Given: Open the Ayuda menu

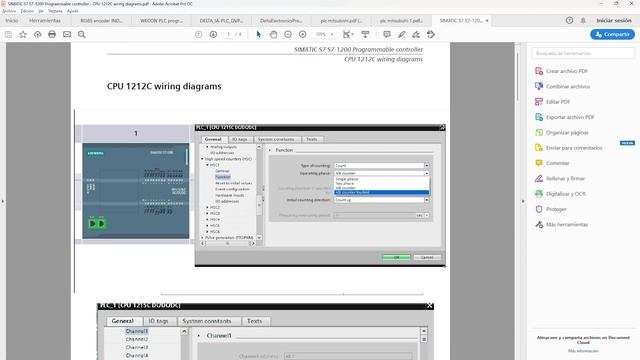Looking at the screenshot, I should coord(73,11).
